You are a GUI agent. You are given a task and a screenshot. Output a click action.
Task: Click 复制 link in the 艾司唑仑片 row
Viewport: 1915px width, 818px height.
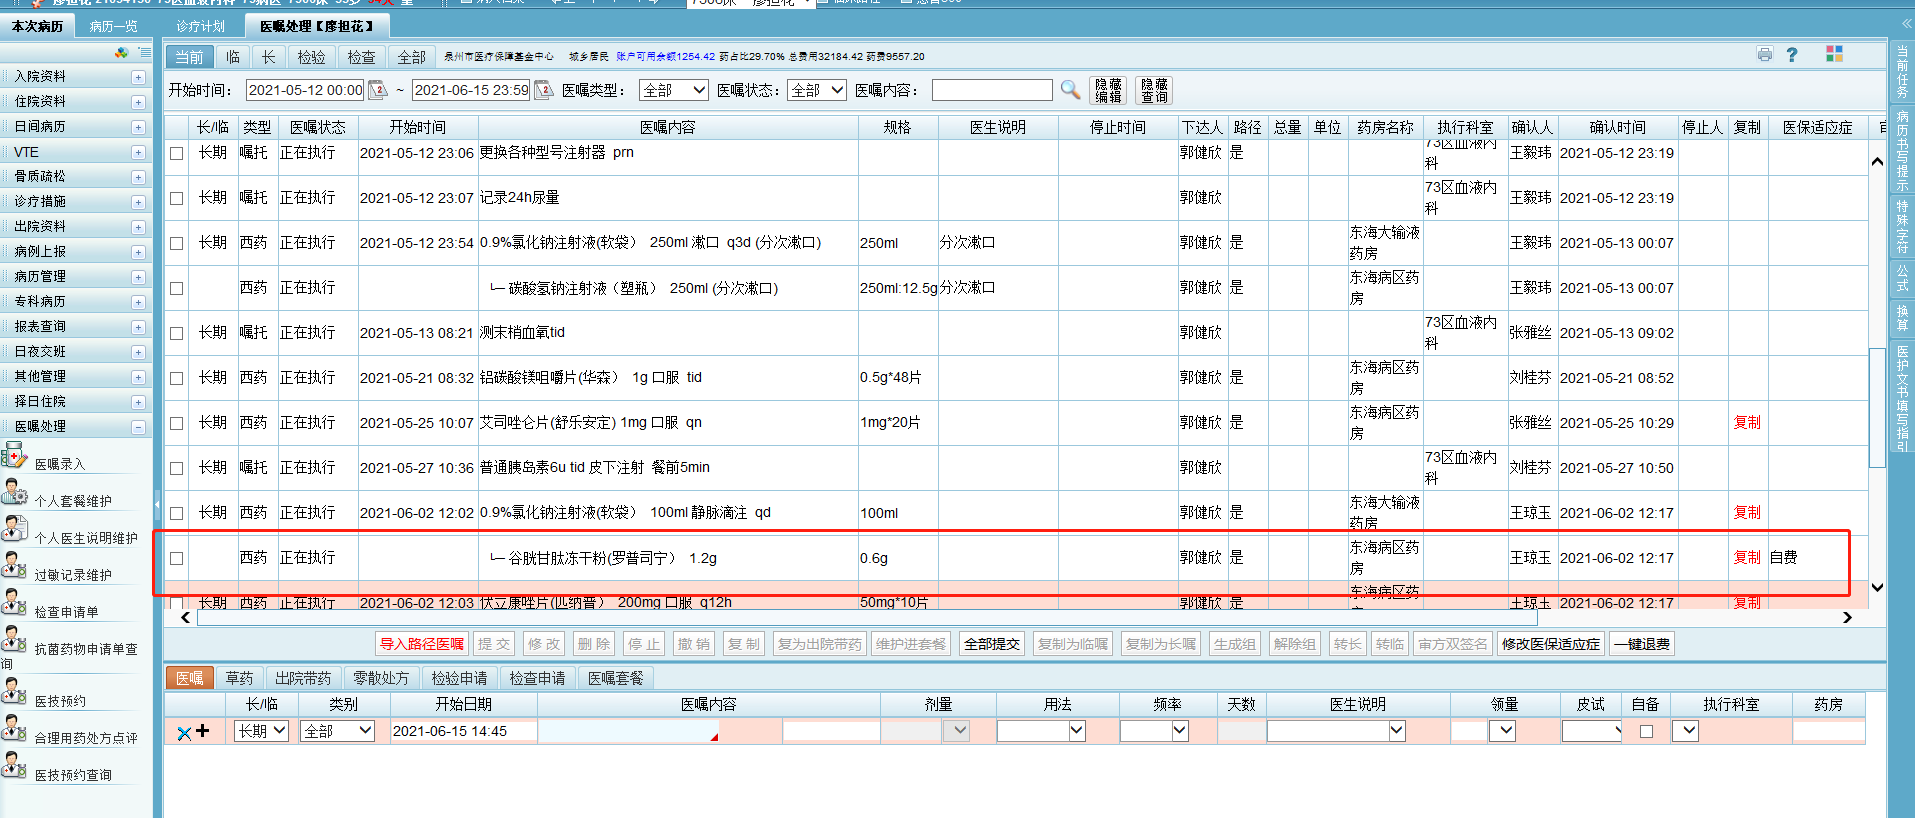pos(1747,423)
